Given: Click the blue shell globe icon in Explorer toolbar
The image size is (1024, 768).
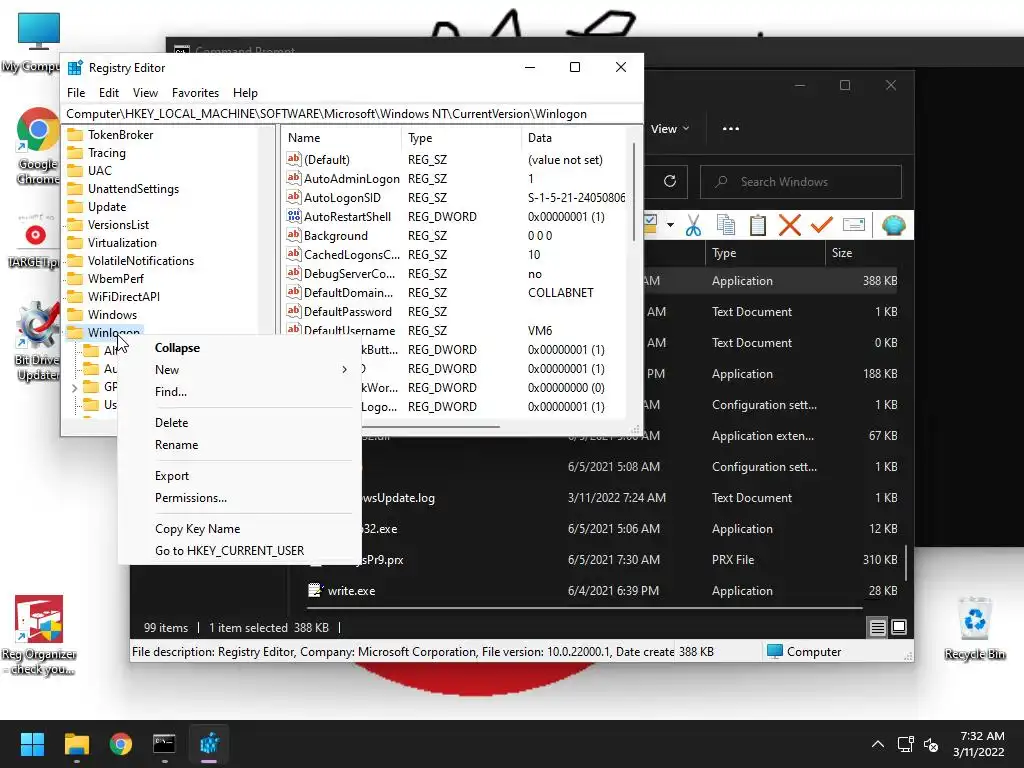Looking at the screenshot, I should [x=893, y=225].
